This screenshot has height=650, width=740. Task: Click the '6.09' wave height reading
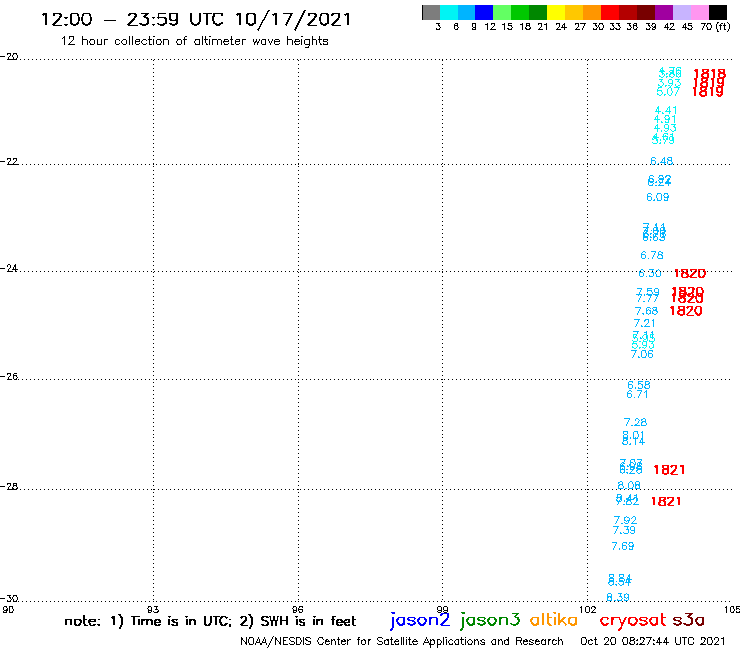[x=657, y=197]
